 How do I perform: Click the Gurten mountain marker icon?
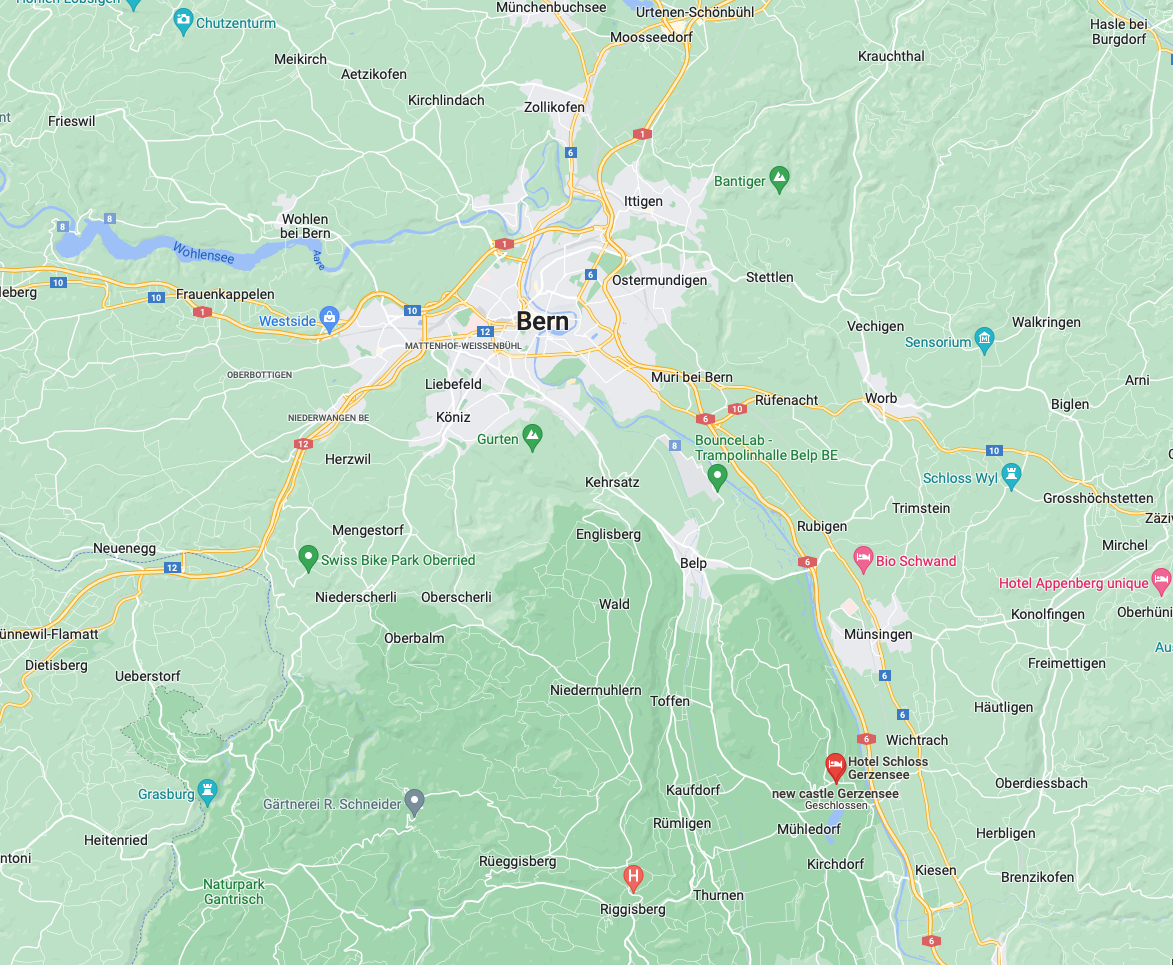pos(533,438)
